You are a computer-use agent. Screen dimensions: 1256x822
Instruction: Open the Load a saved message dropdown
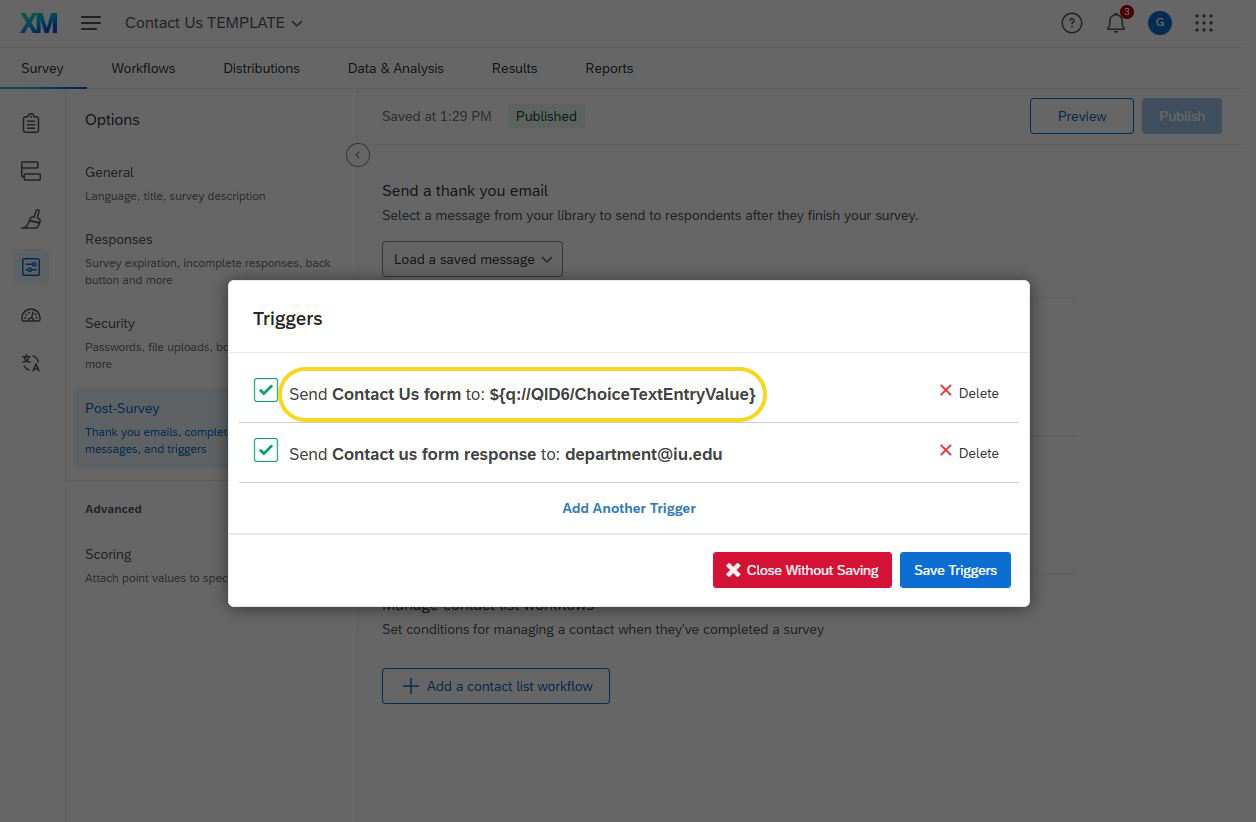[x=472, y=259]
